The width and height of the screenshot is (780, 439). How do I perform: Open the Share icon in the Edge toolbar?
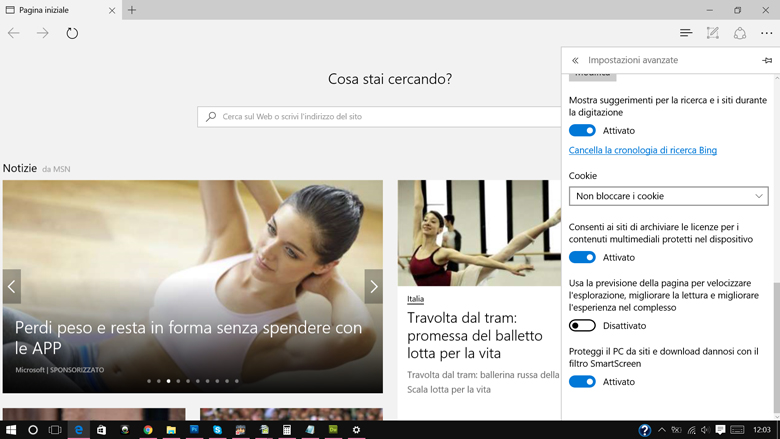pos(740,33)
